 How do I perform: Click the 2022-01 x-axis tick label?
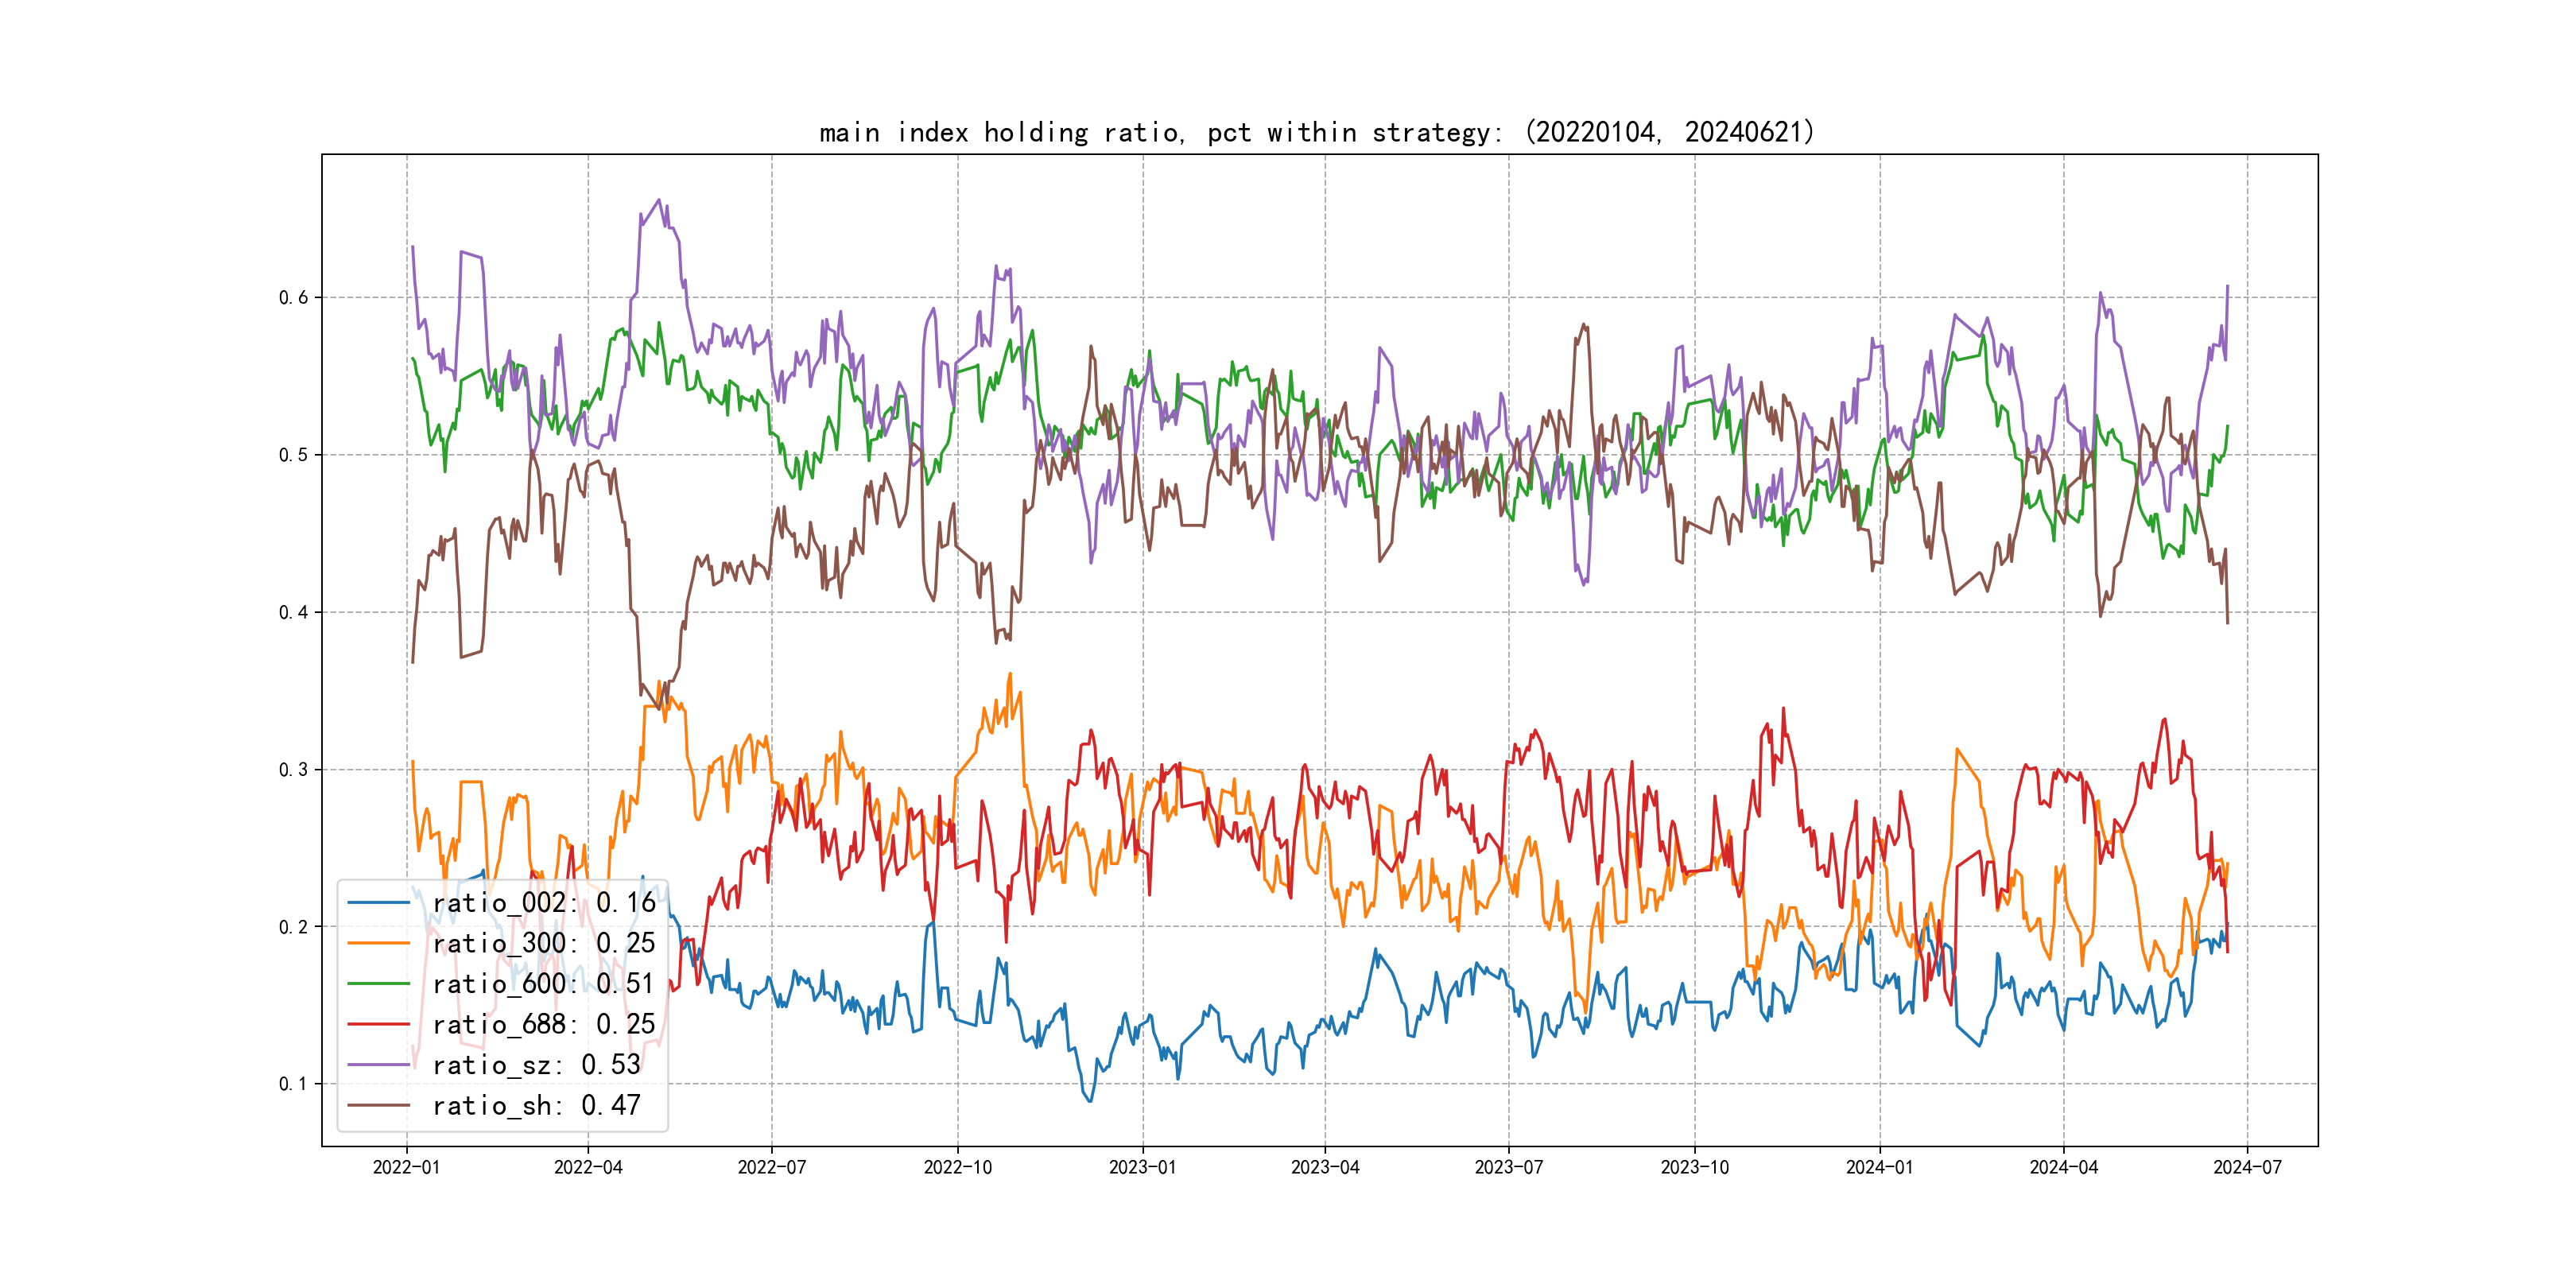point(406,1167)
